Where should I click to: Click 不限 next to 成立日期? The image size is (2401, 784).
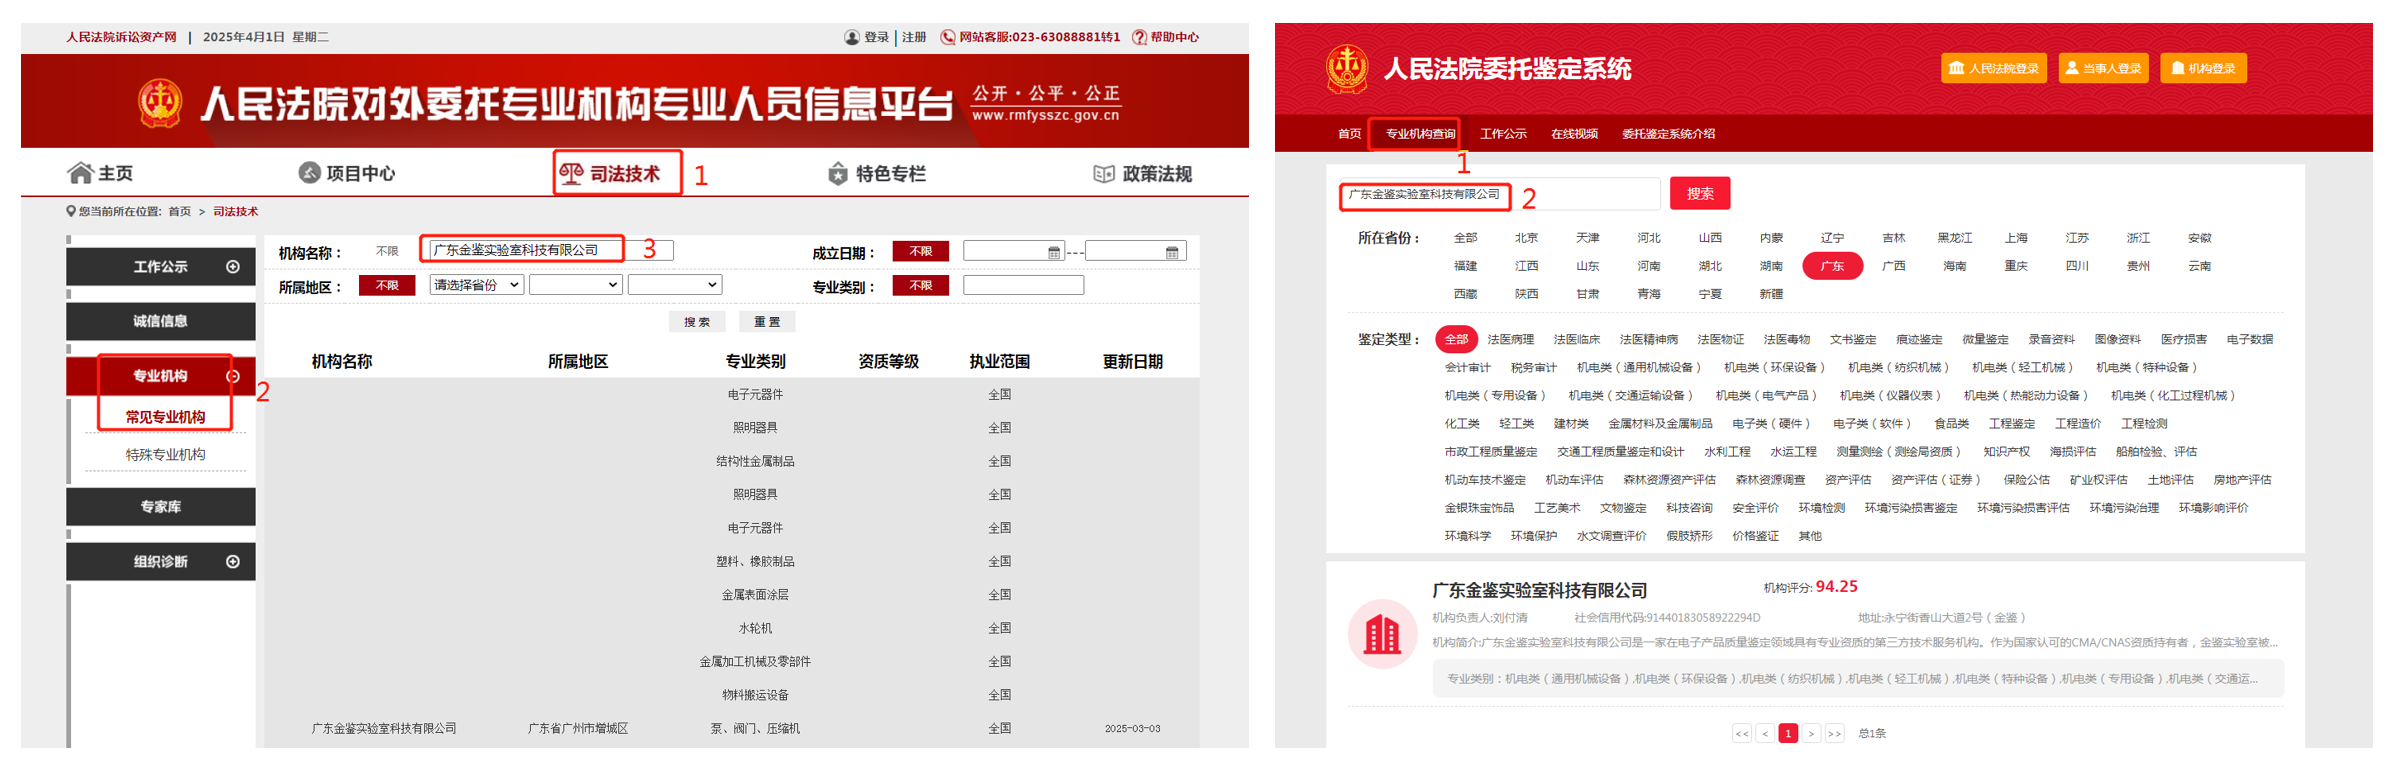(920, 252)
